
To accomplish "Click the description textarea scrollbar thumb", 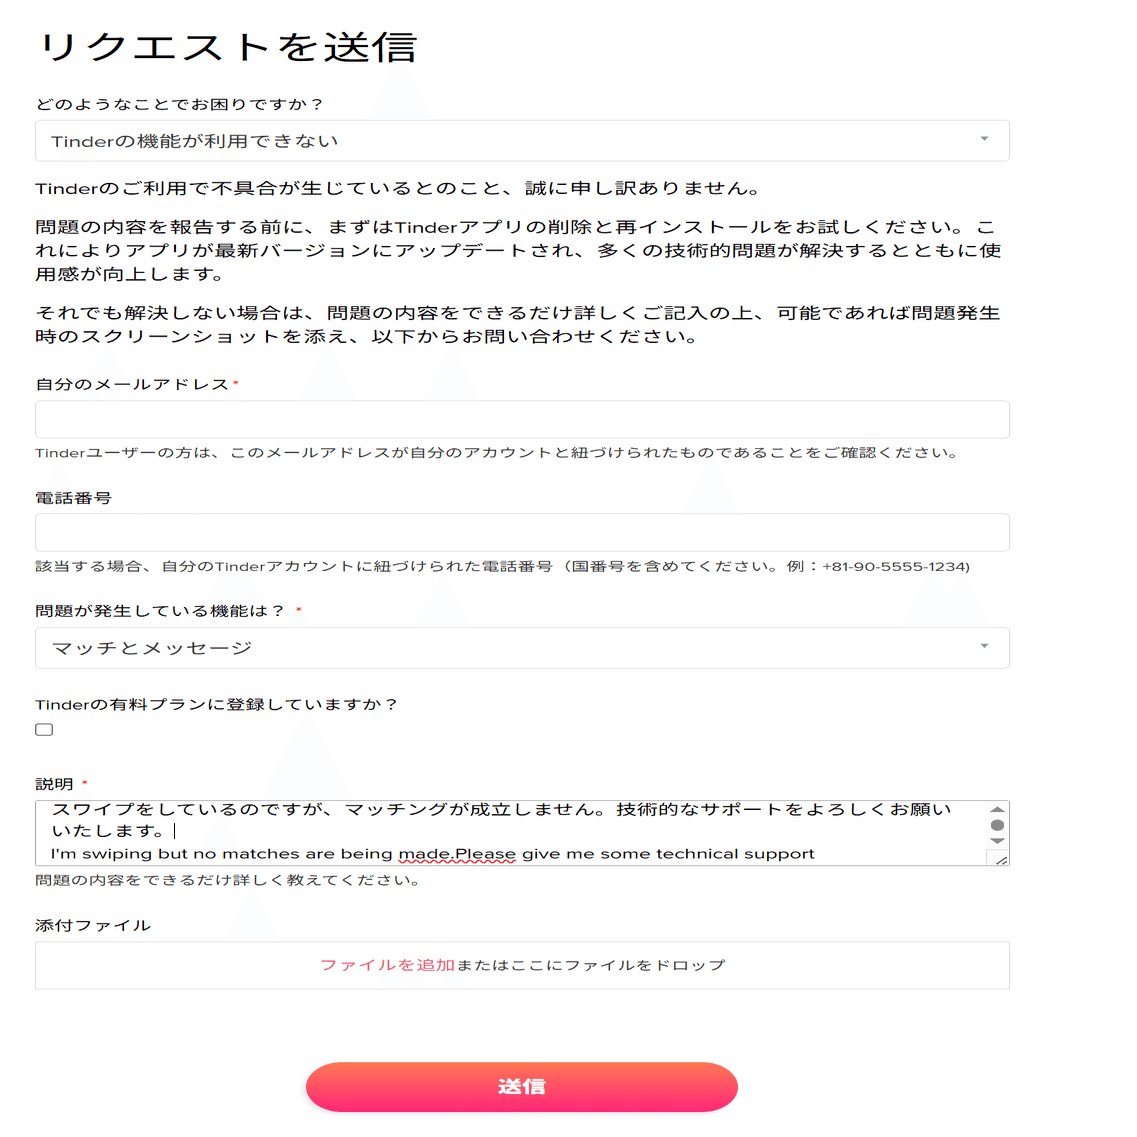I will tap(998, 825).
